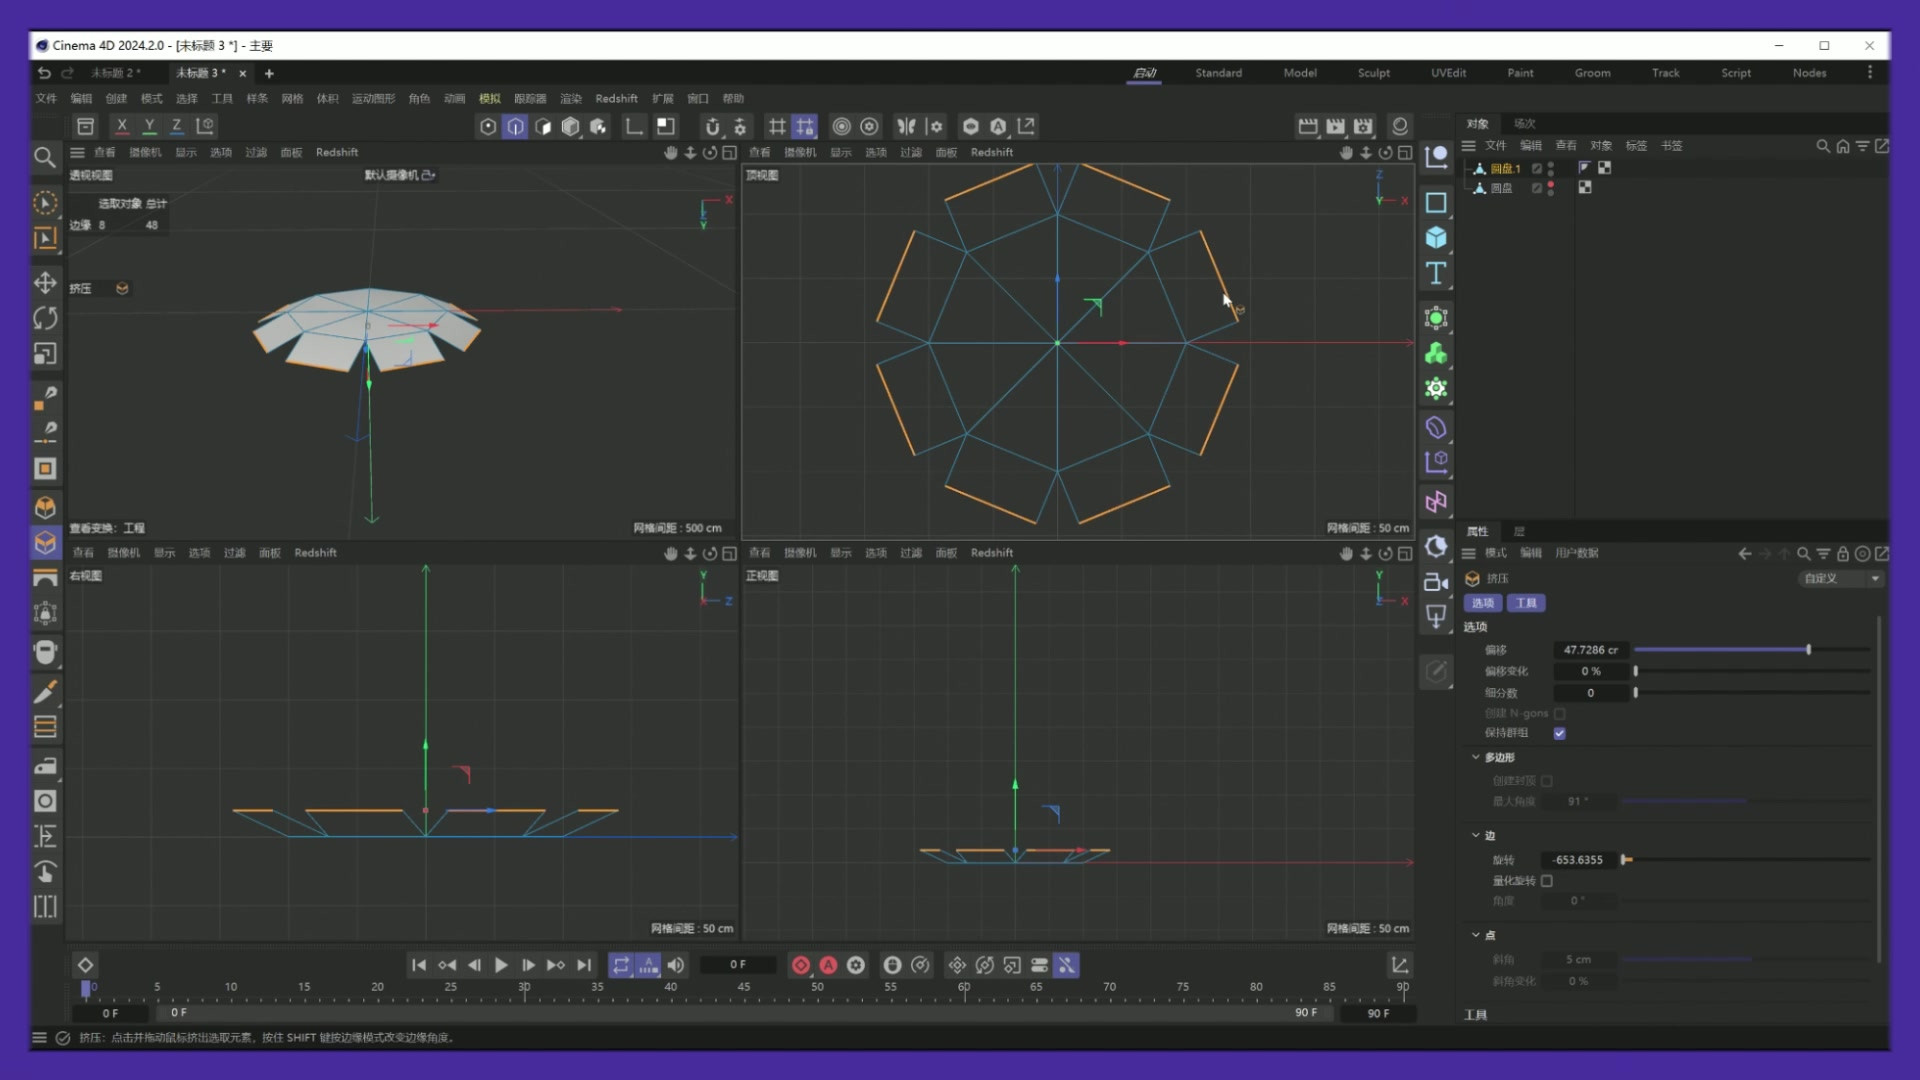The height and width of the screenshot is (1080, 1920).
Task: Select the Scale tool in left toolbar
Action: [x=45, y=354]
